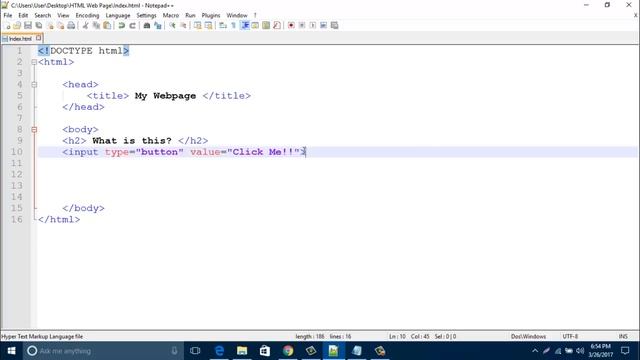Image resolution: width=640 pixels, height=360 pixels.
Task: Save the file with the Save toolbar icon
Action: [28, 25]
